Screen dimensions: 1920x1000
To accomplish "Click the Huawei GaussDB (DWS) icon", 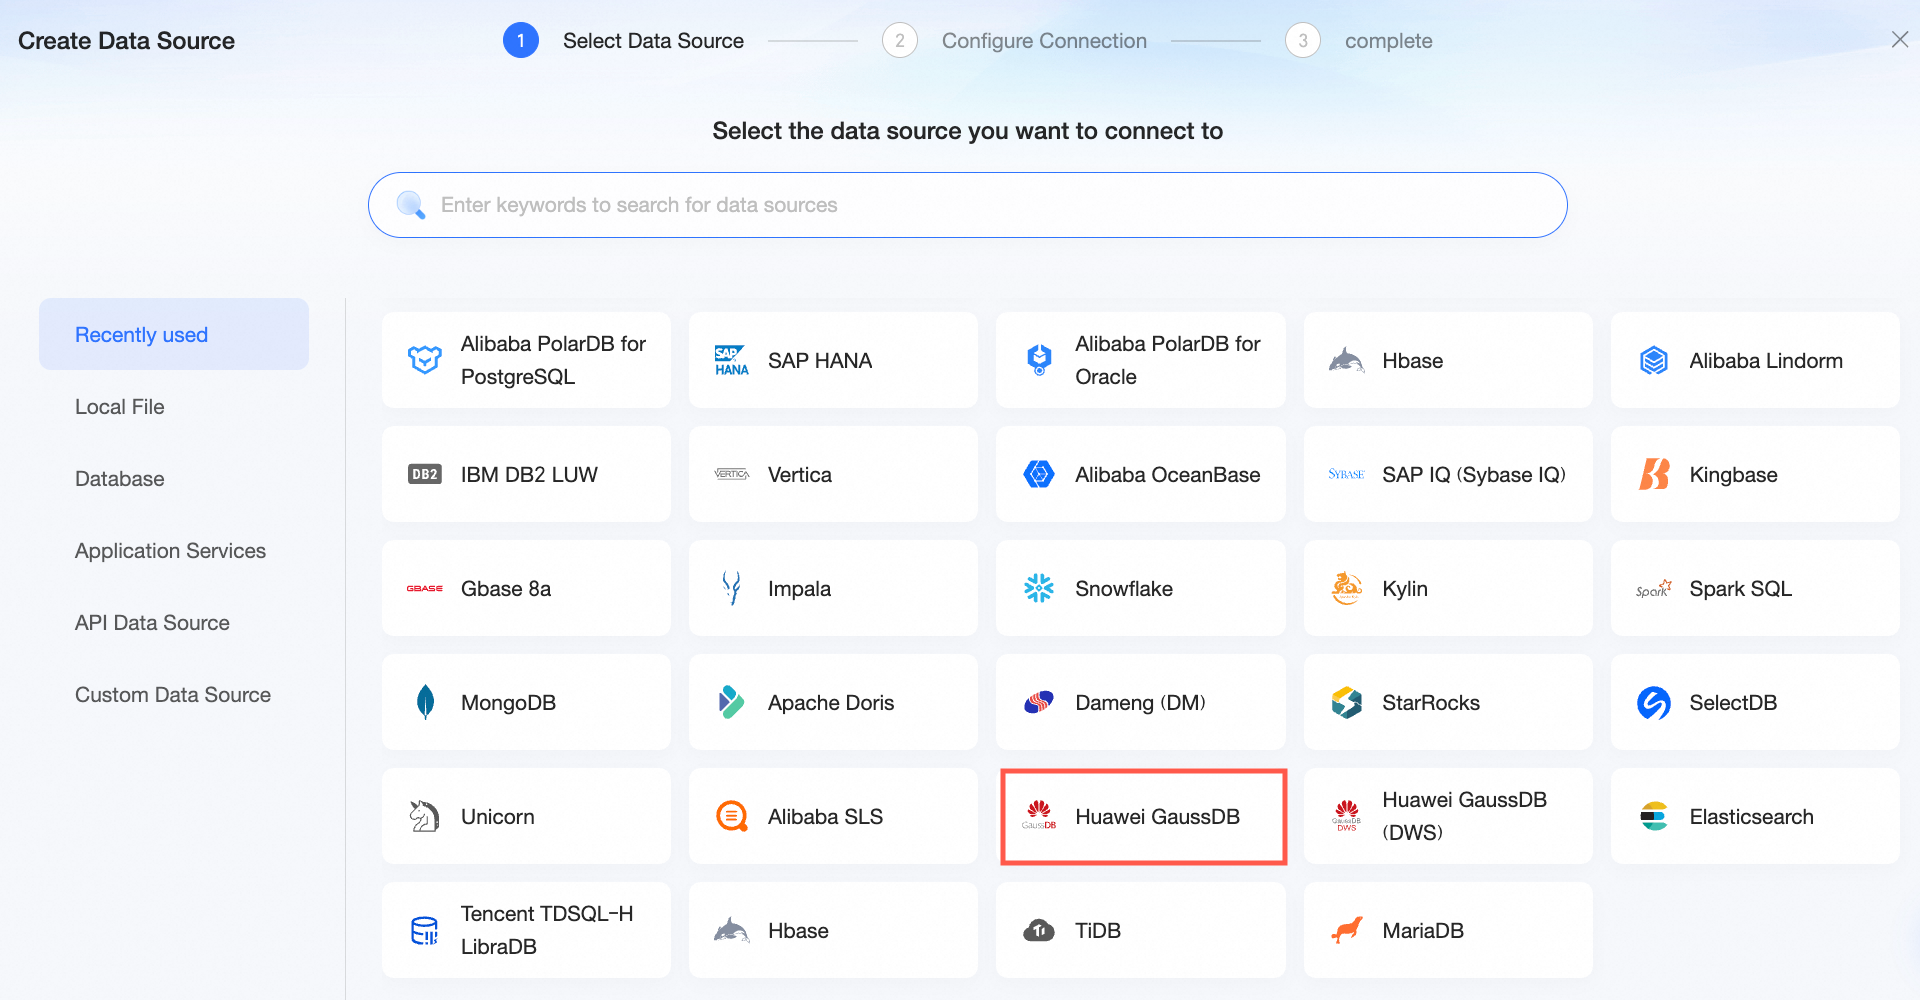I will [x=1346, y=815].
